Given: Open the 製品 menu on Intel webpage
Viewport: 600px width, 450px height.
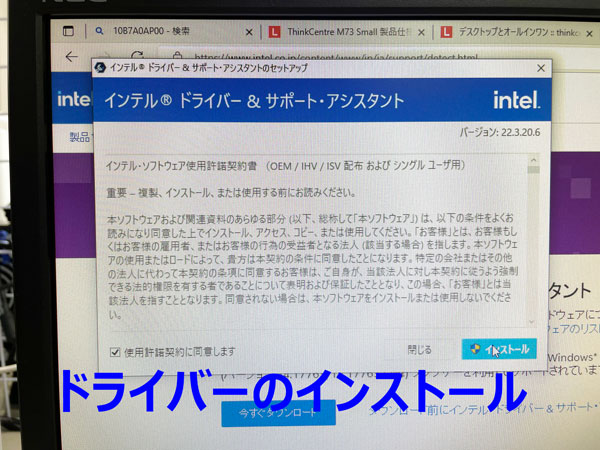Looking at the screenshot, I should [x=79, y=137].
